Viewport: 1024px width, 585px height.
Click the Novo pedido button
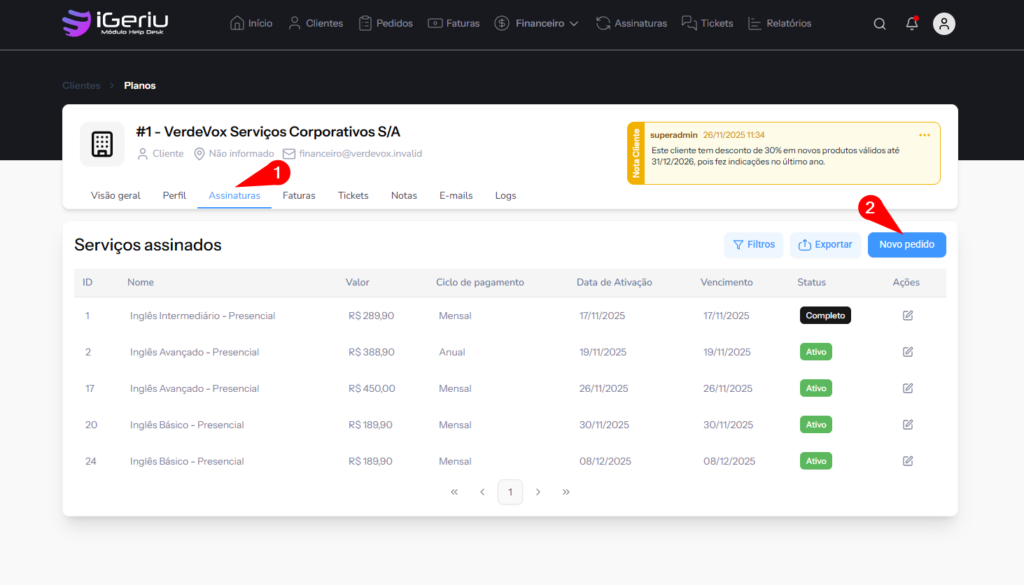tap(906, 245)
